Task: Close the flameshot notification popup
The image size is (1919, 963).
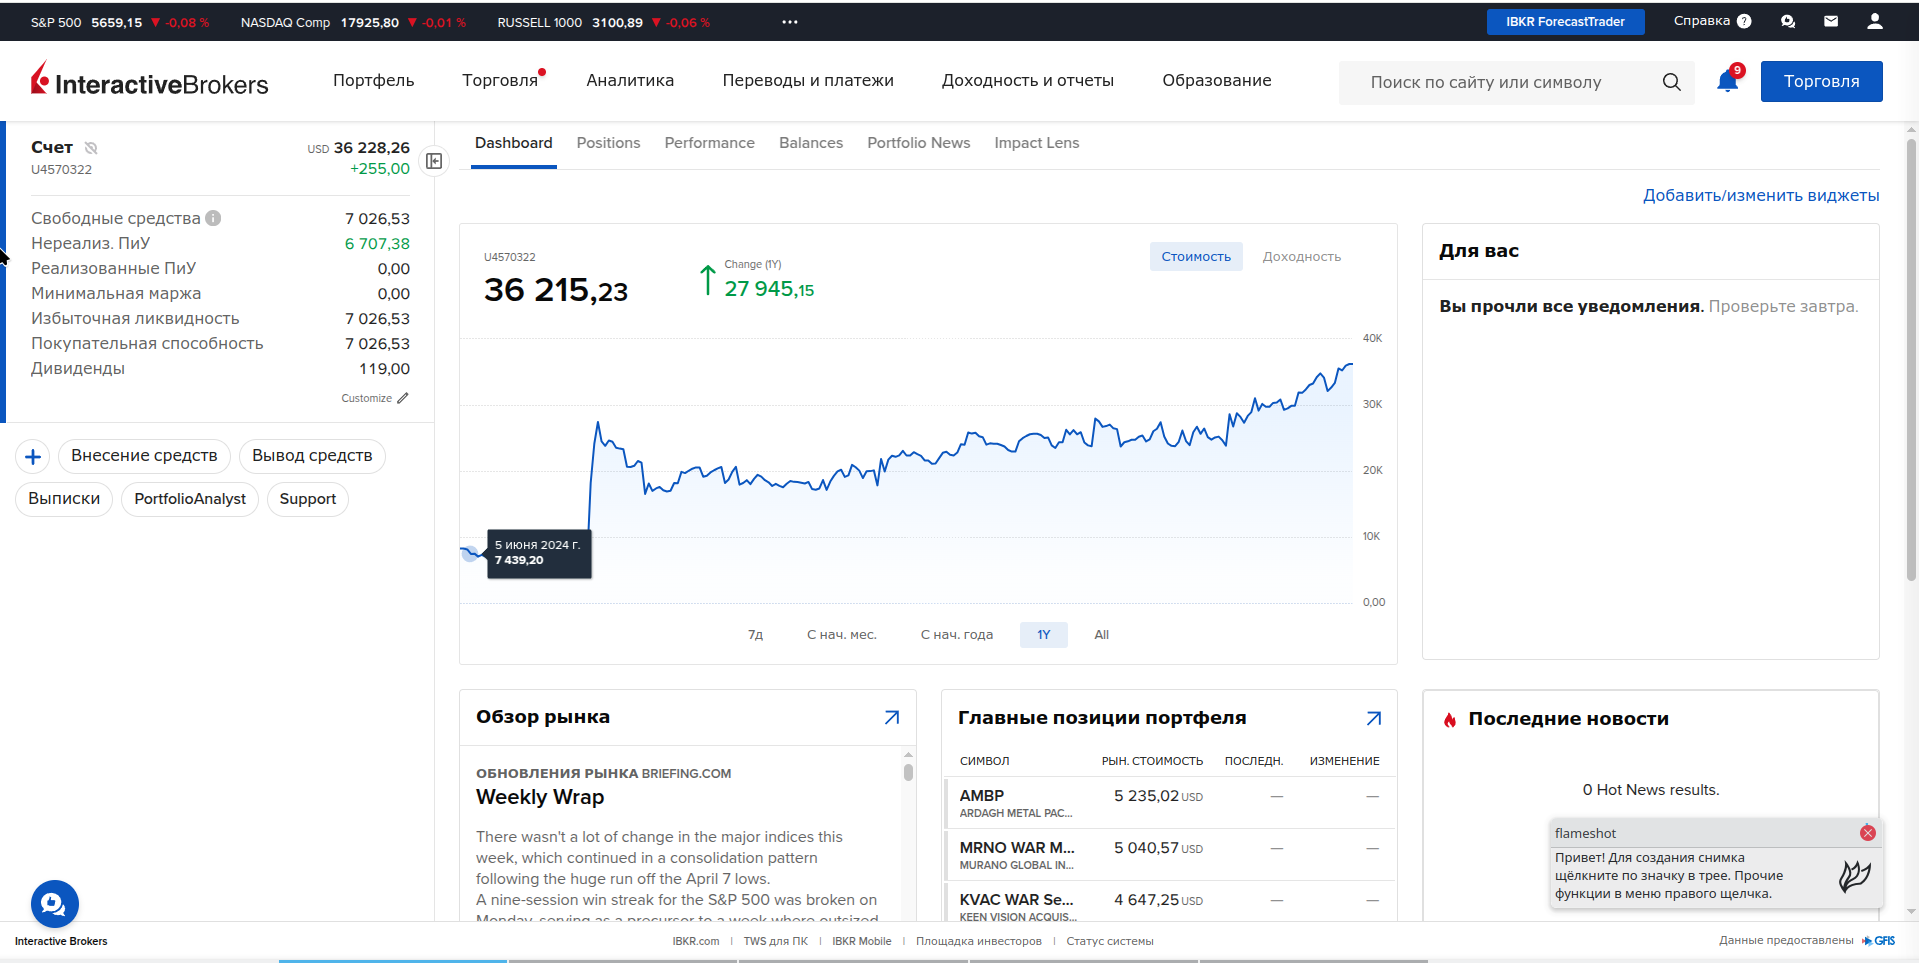Action: point(1868,833)
